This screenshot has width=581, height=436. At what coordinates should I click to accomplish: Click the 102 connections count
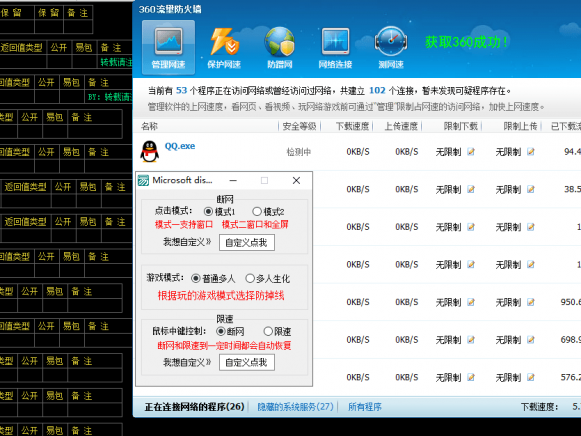pyautogui.click(x=377, y=90)
